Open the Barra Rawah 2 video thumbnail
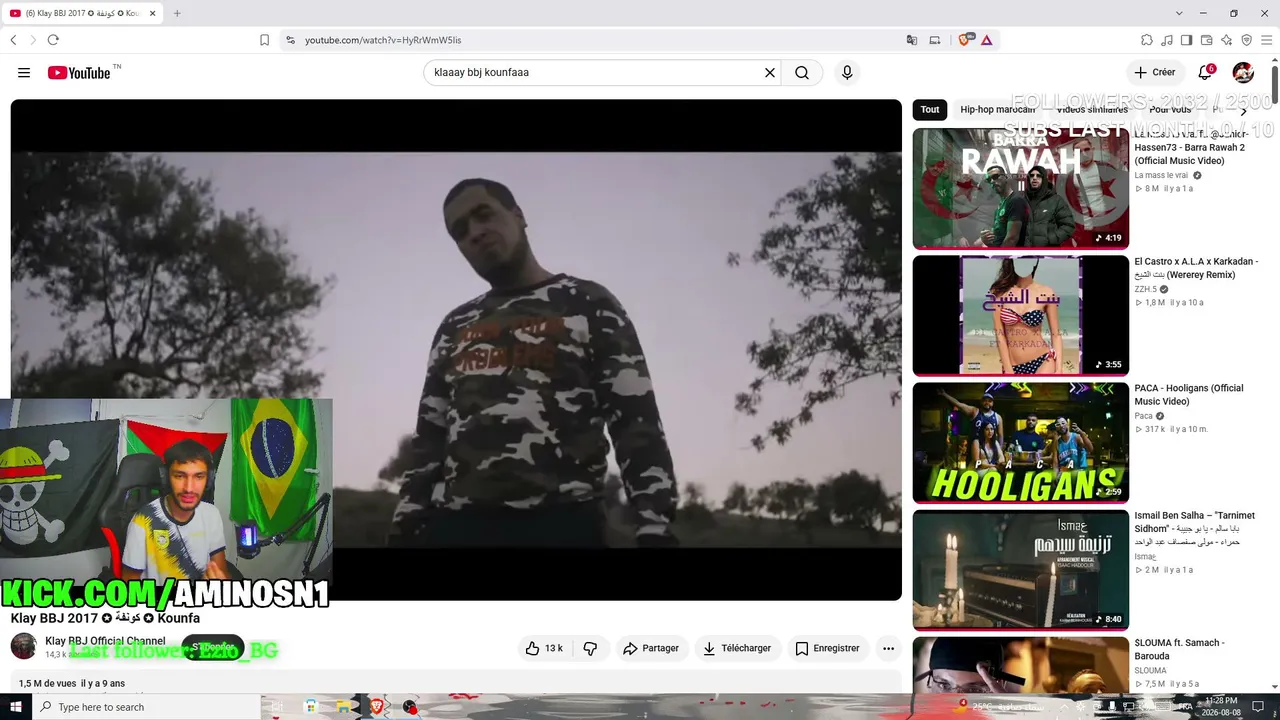The width and height of the screenshot is (1280, 720). [1020, 188]
